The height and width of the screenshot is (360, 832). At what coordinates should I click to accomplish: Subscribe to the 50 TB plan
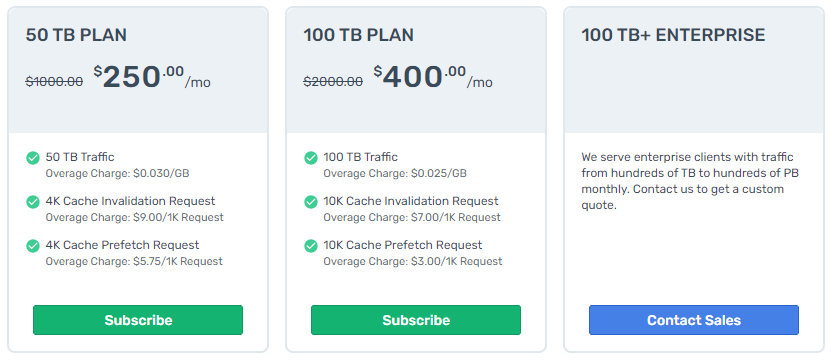pos(138,320)
